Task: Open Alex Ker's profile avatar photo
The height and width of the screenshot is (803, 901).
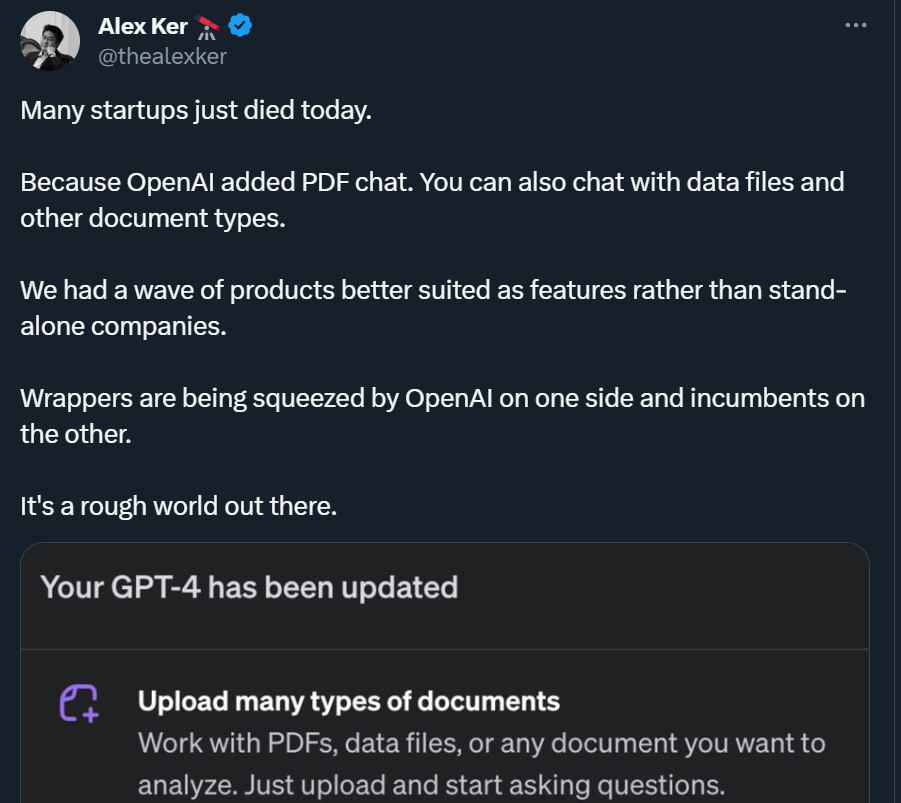Action: point(50,41)
